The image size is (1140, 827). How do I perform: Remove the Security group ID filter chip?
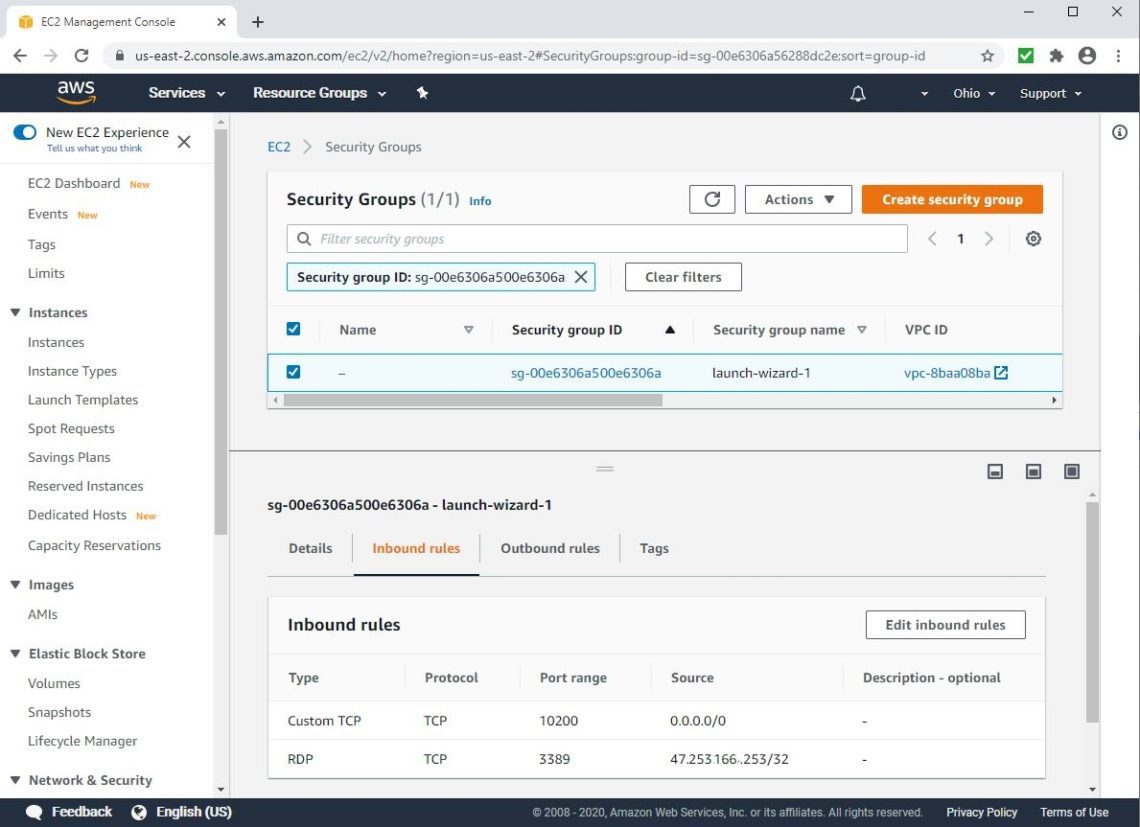point(580,277)
